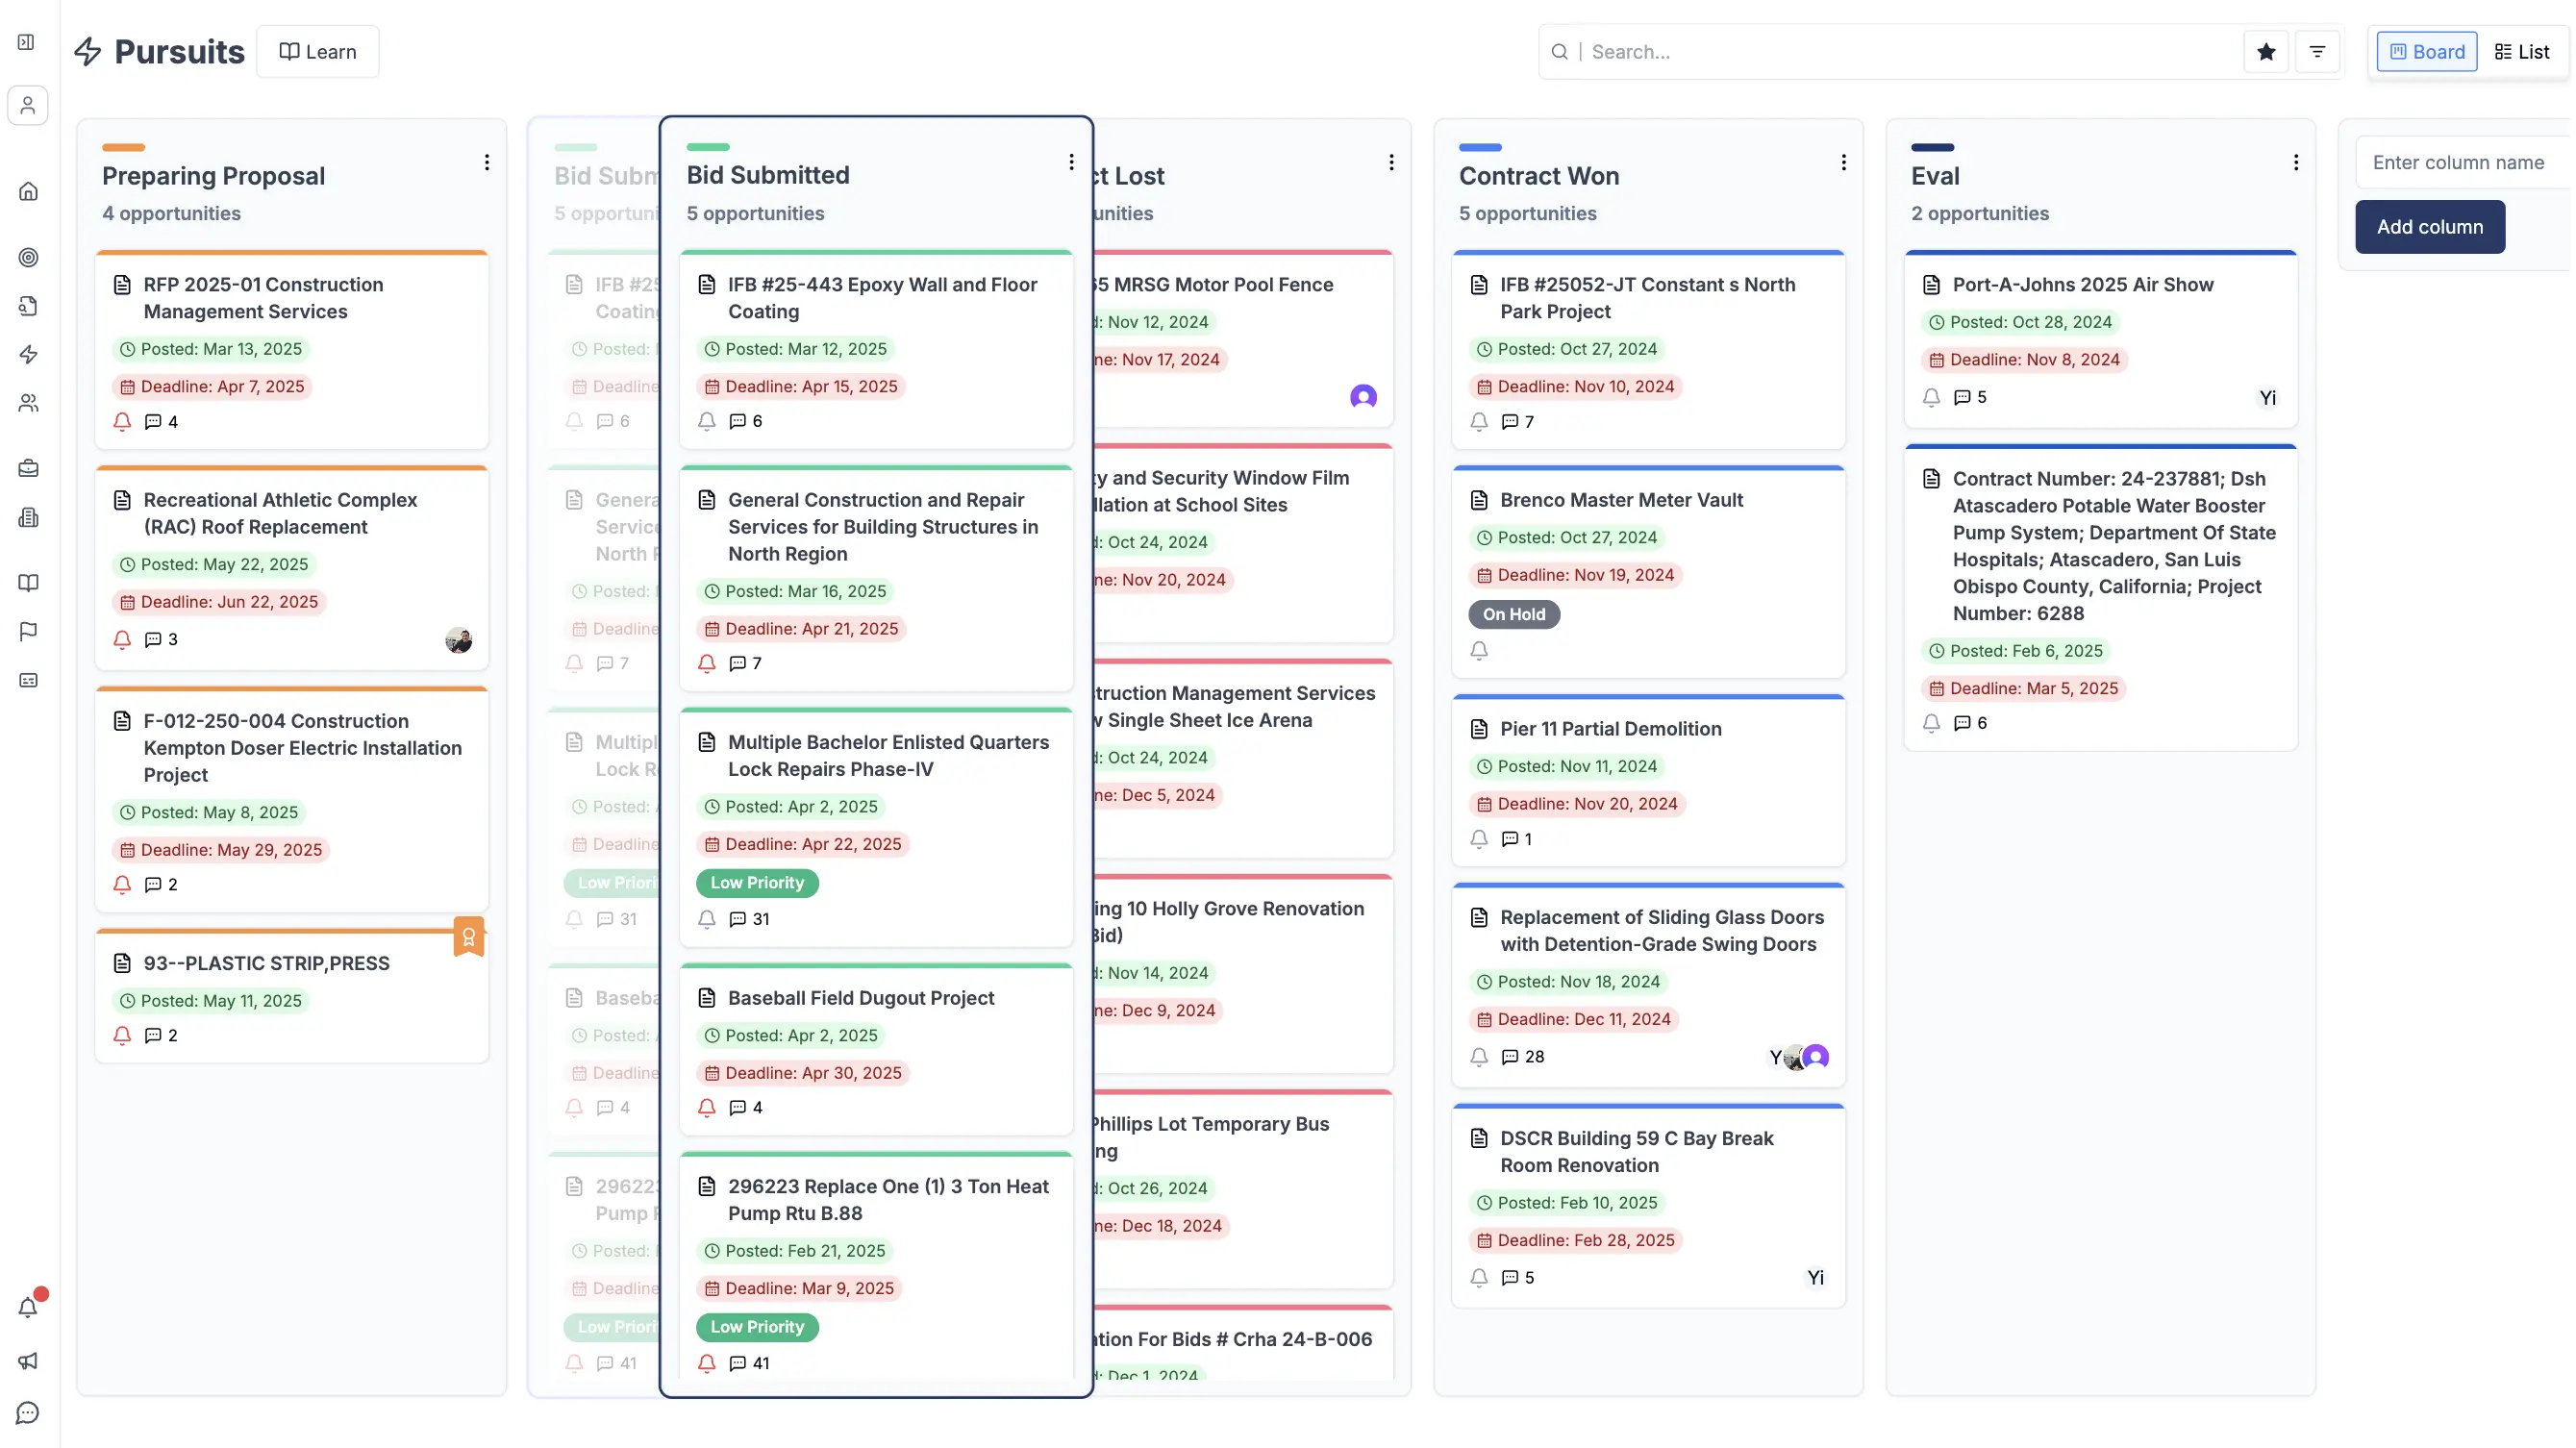The width and height of the screenshot is (2576, 1448).
Task: Click Yi assignee on Port-A-Johns 2025 Air Show card
Action: coord(2267,398)
